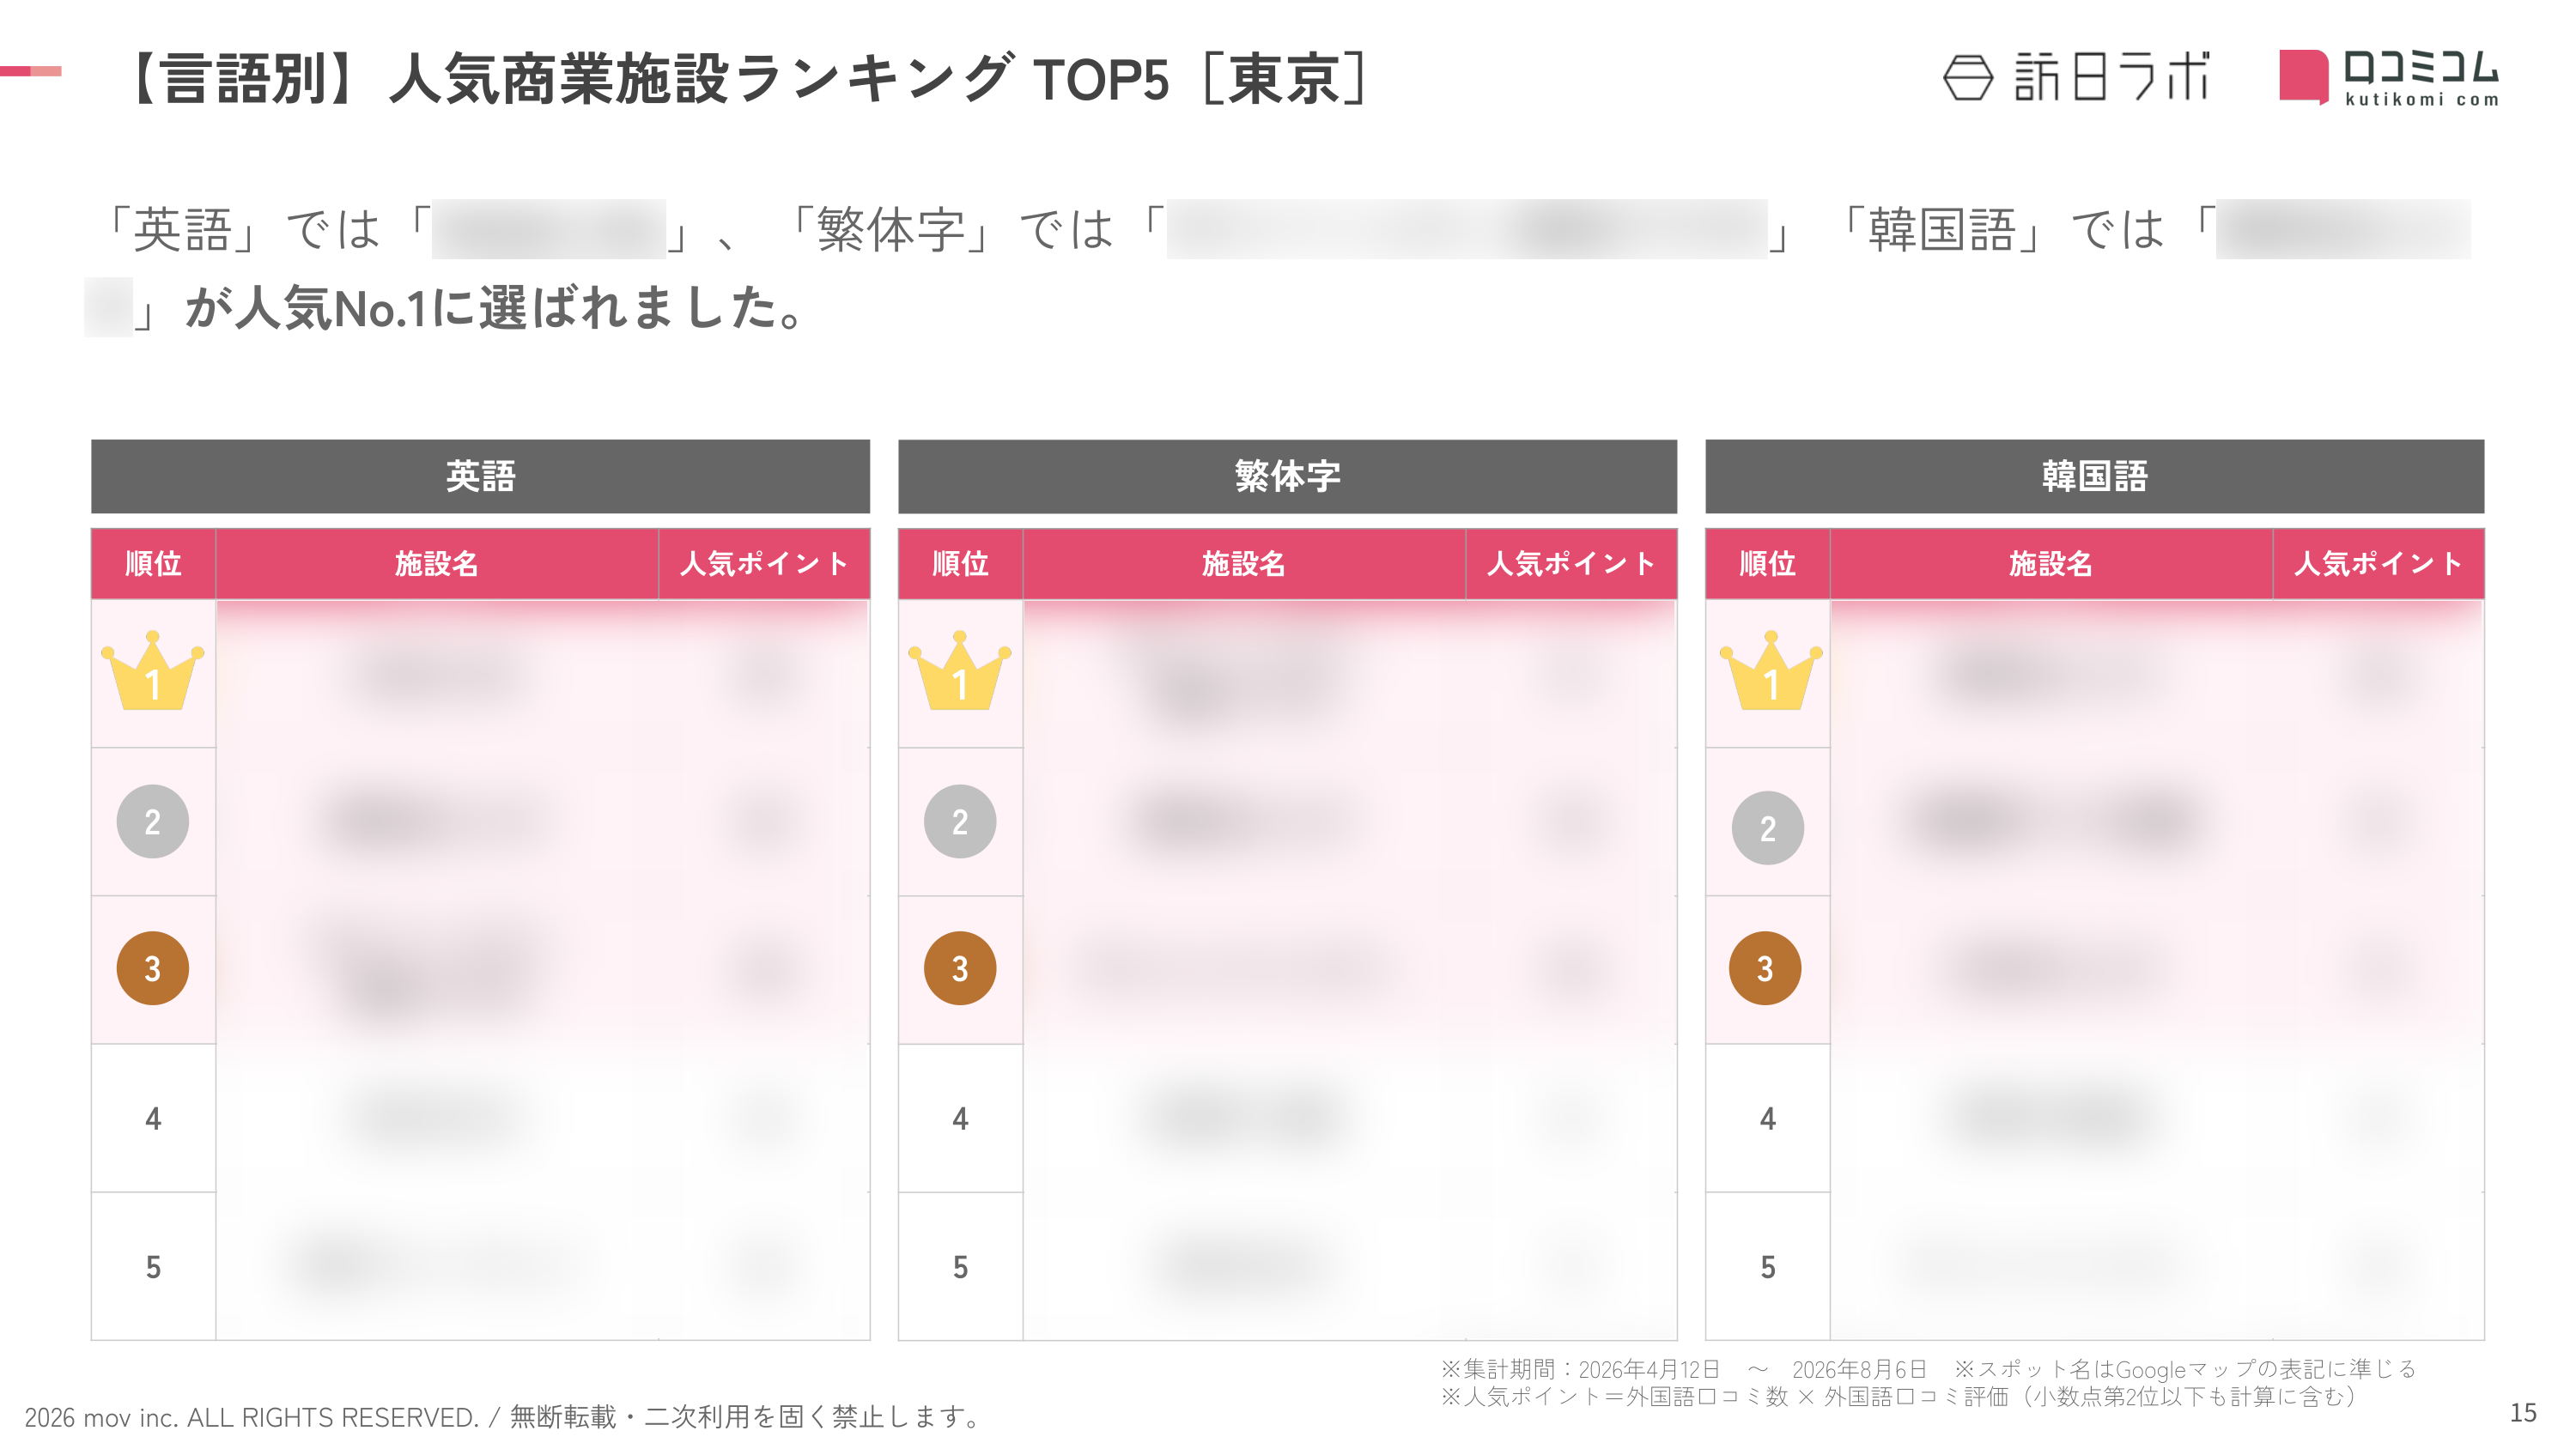Click the page number 15
This screenshot has height=1449, width=2576.
2523,1413
